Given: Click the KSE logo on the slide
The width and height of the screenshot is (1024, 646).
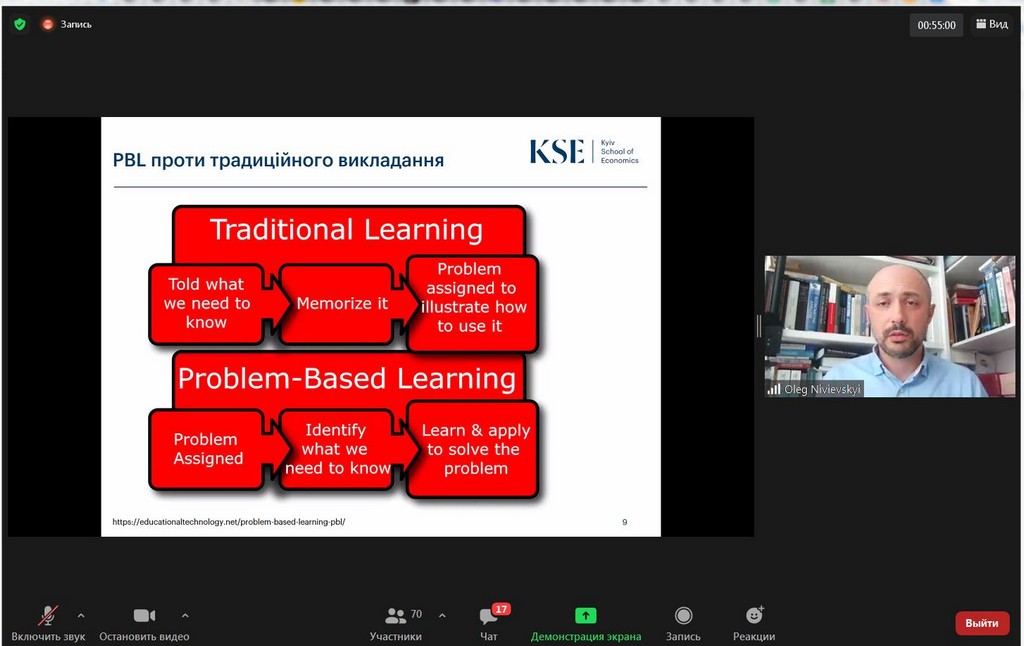Looking at the screenshot, I should pyautogui.click(x=583, y=152).
